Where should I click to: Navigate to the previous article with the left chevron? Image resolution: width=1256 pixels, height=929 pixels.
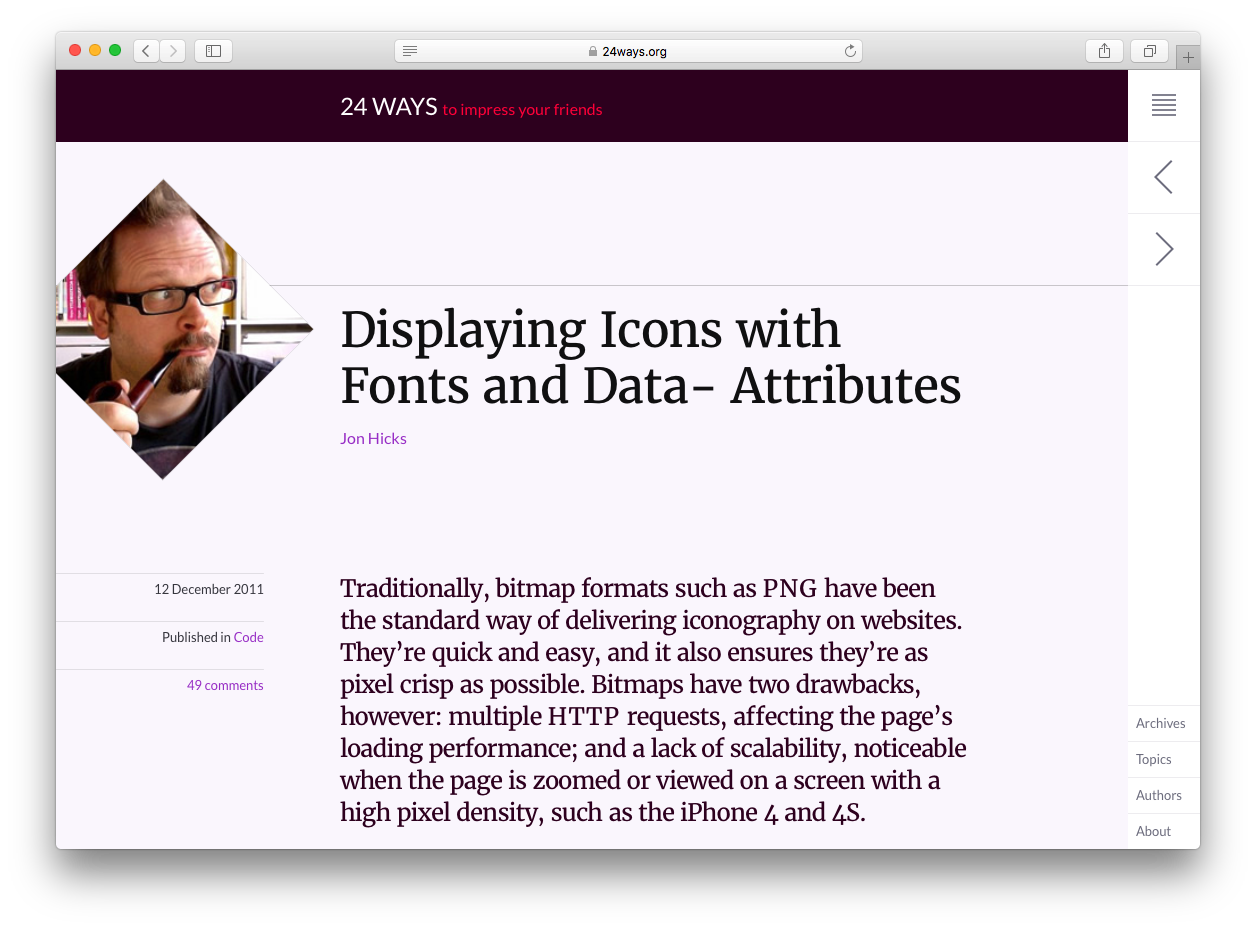coord(1163,177)
